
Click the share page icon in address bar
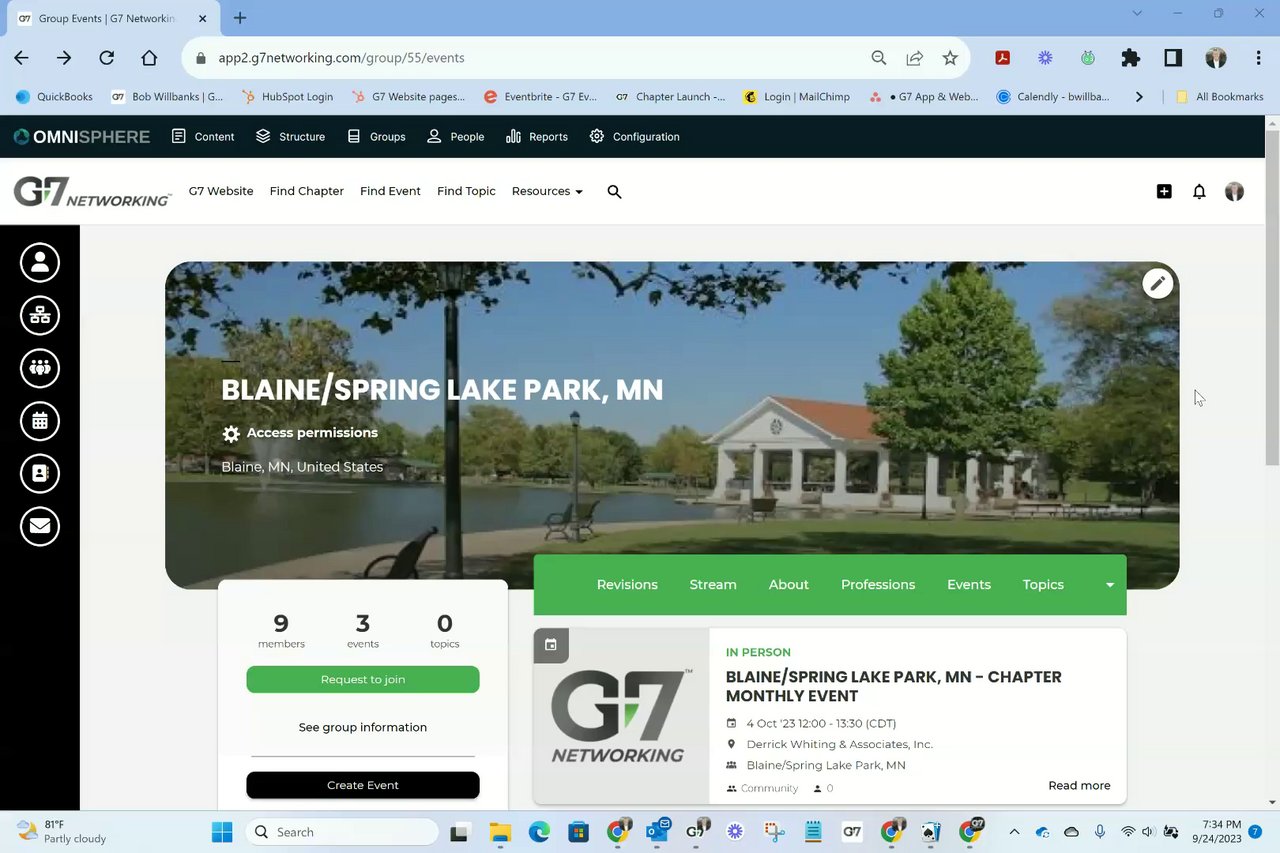click(x=914, y=58)
